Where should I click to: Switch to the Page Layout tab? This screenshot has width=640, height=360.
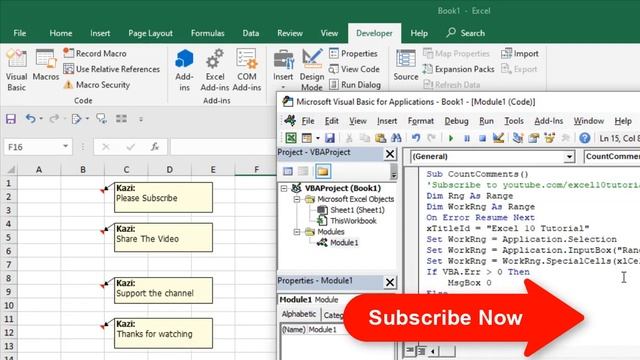(x=150, y=33)
